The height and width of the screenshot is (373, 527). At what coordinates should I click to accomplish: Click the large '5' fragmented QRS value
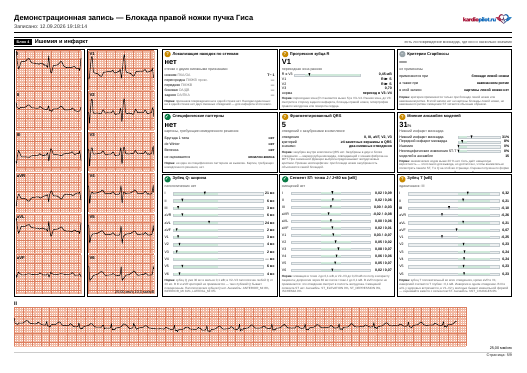pos(284,125)
